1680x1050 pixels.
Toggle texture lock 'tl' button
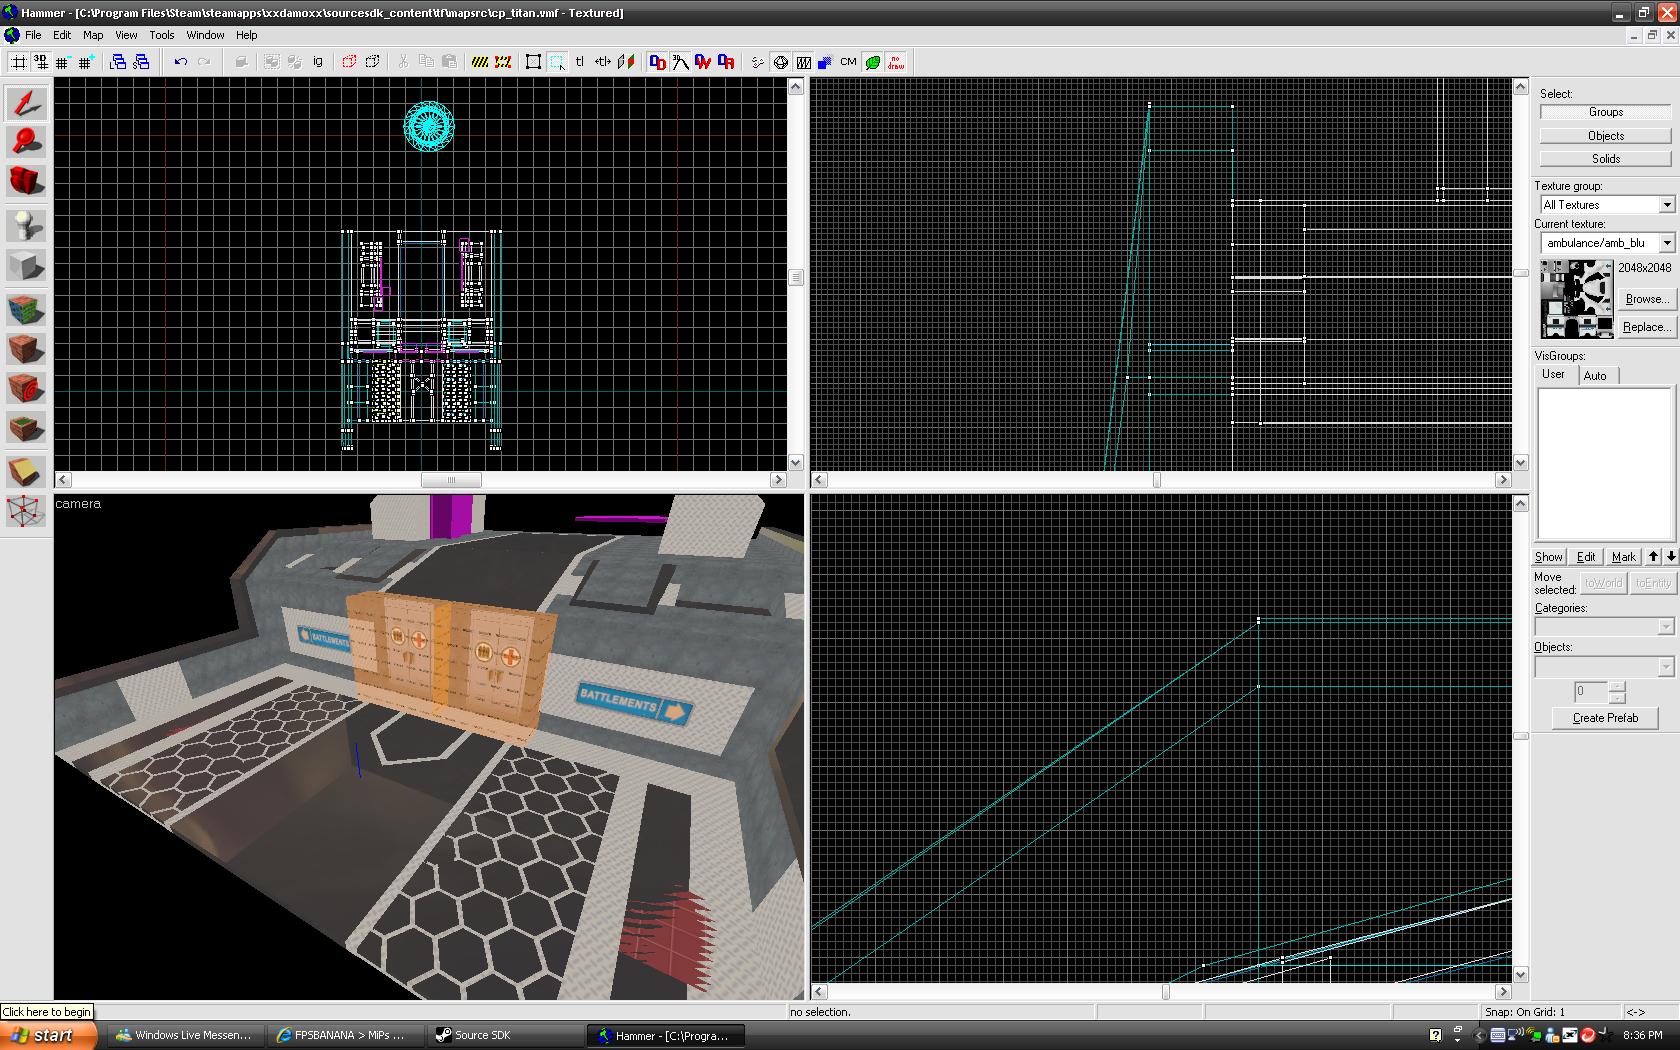[580, 62]
